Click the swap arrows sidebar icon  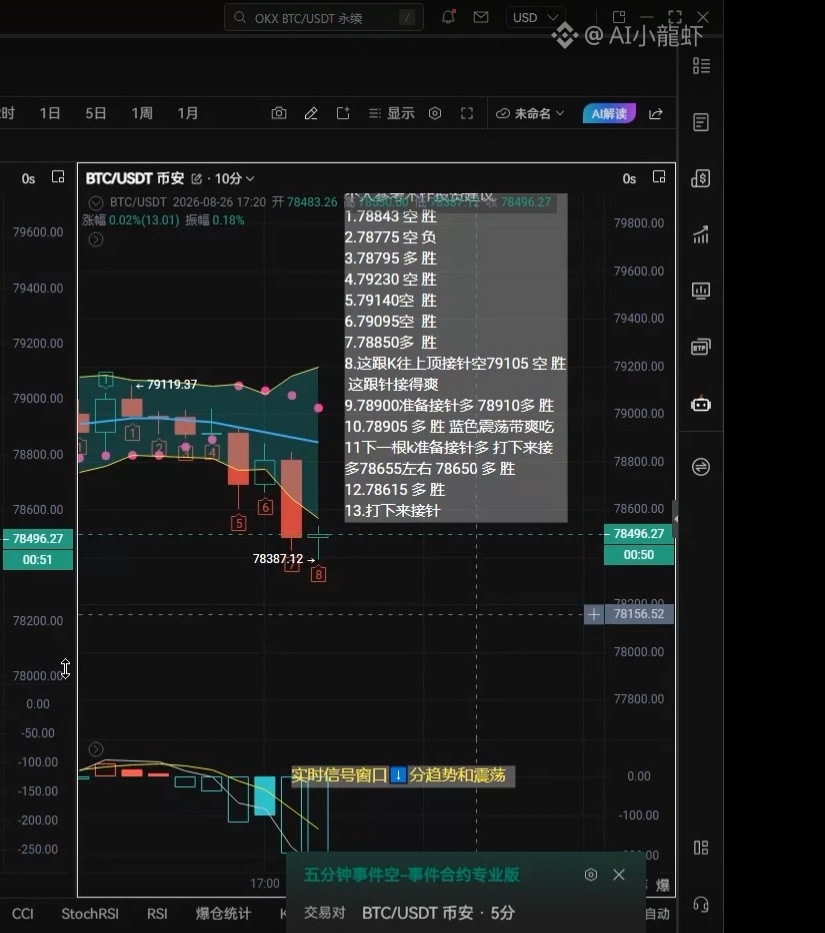[x=701, y=467]
